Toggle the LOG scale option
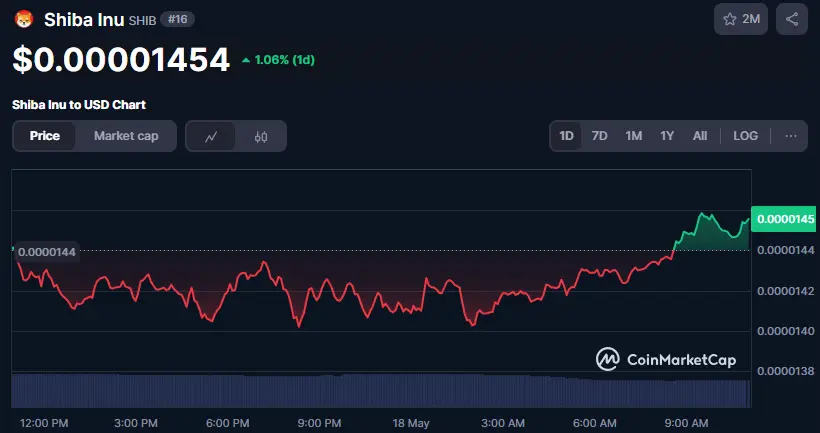The image size is (820, 433). coord(745,136)
